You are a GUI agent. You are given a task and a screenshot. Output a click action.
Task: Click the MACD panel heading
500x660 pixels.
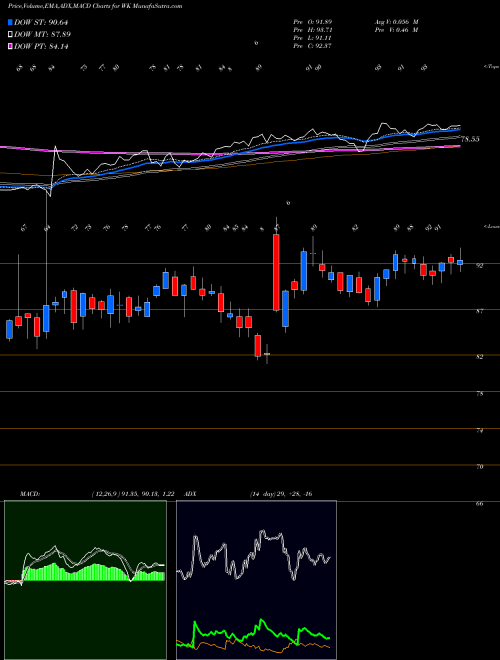pos(29,494)
